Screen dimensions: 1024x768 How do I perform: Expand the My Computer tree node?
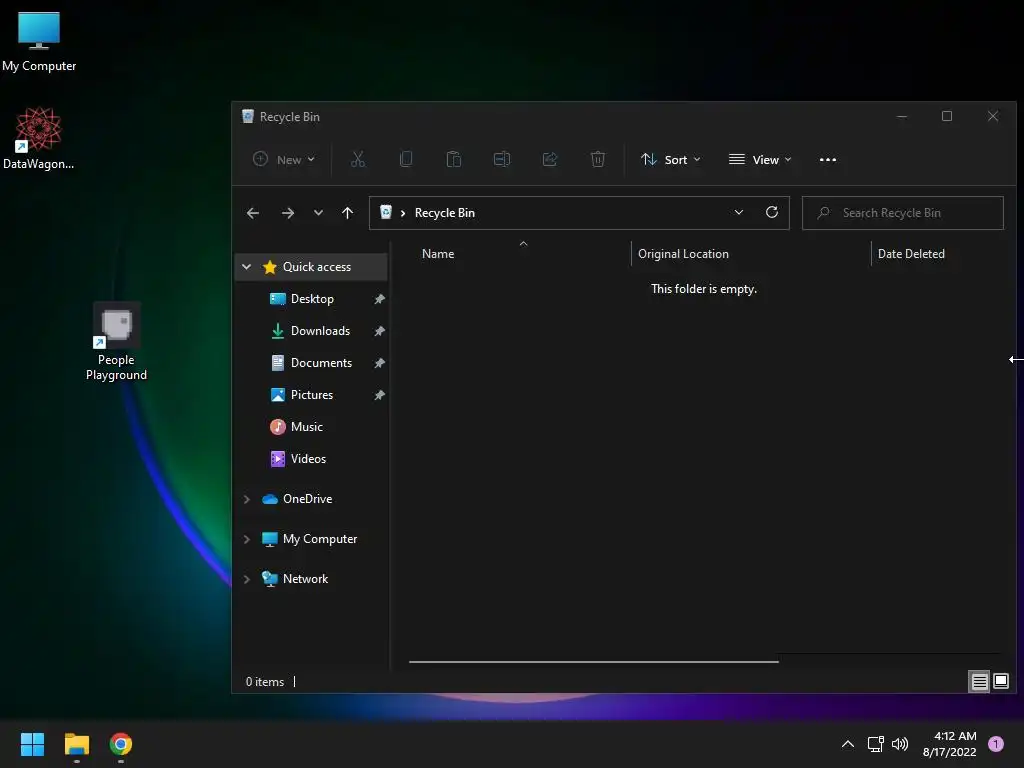[246, 539]
